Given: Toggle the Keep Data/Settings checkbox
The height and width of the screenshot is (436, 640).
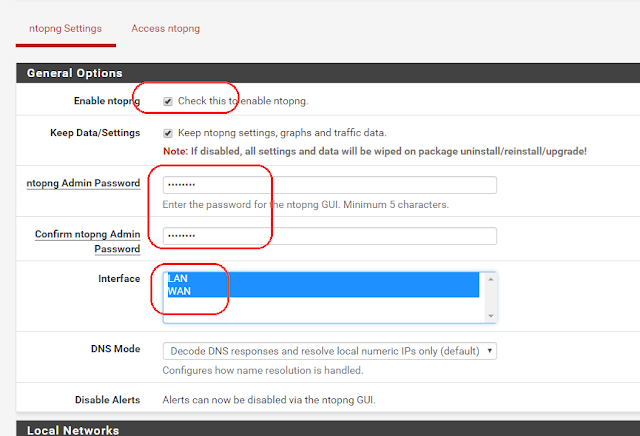Looking at the screenshot, I should tap(168, 133).
